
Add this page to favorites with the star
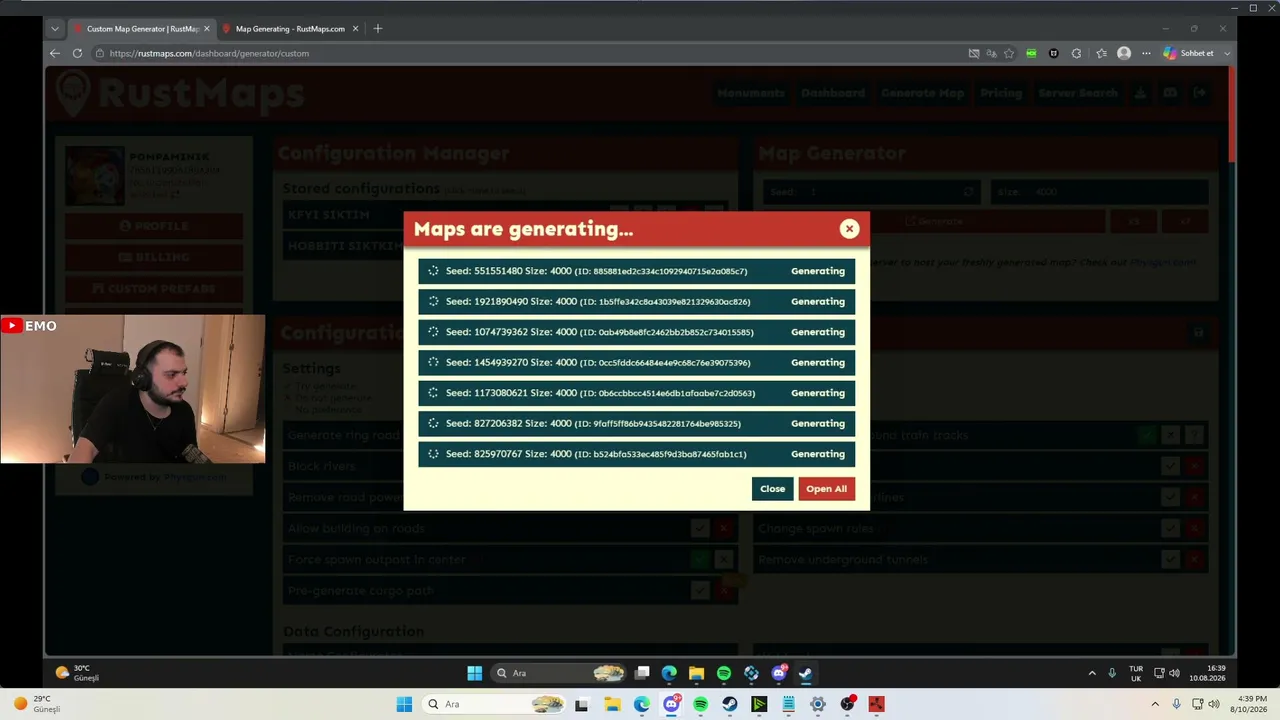(1009, 53)
